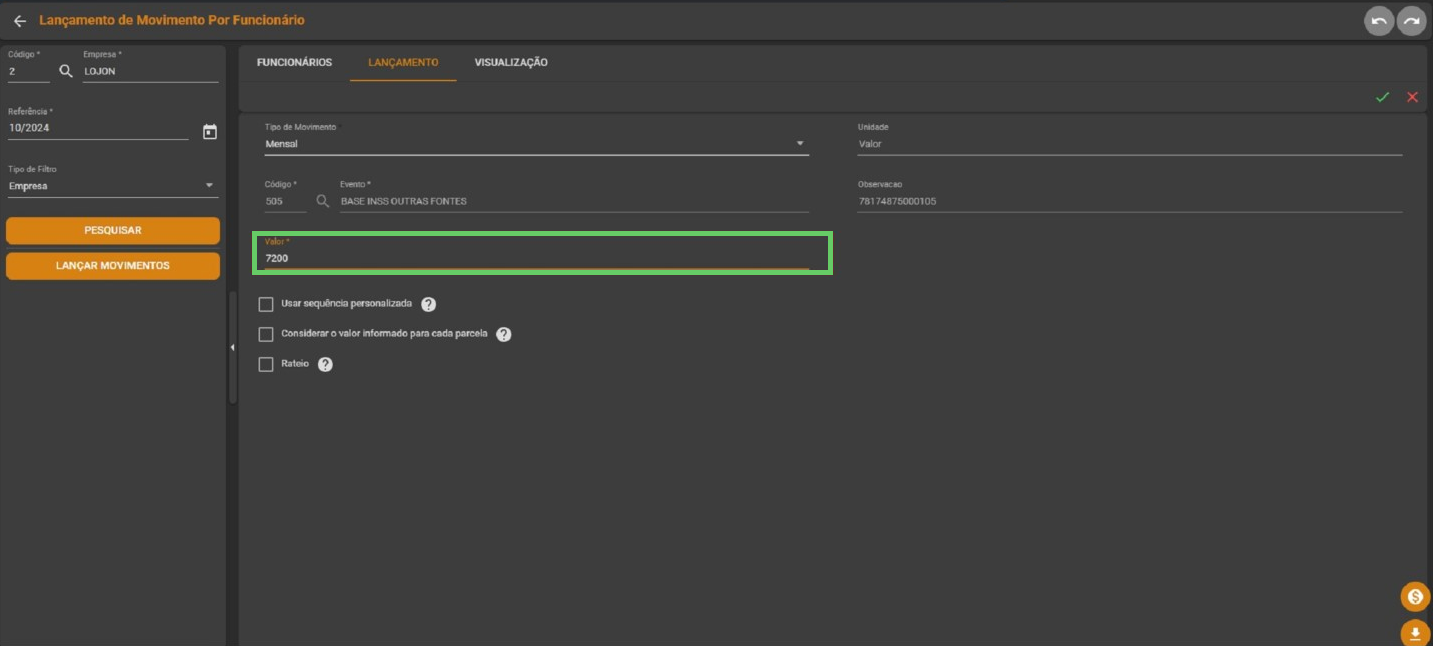Open the Referência calendar picker
This screenshot has width=1433, height=646.
tap(210, 131)
